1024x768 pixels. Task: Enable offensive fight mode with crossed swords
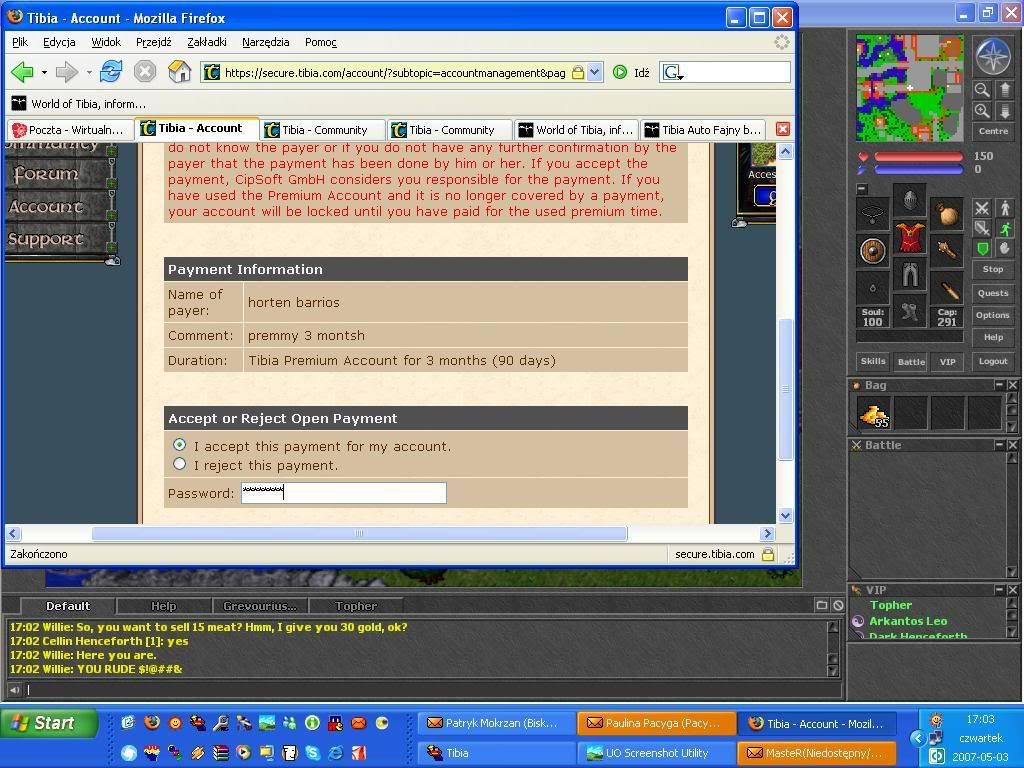click(982, 208)
